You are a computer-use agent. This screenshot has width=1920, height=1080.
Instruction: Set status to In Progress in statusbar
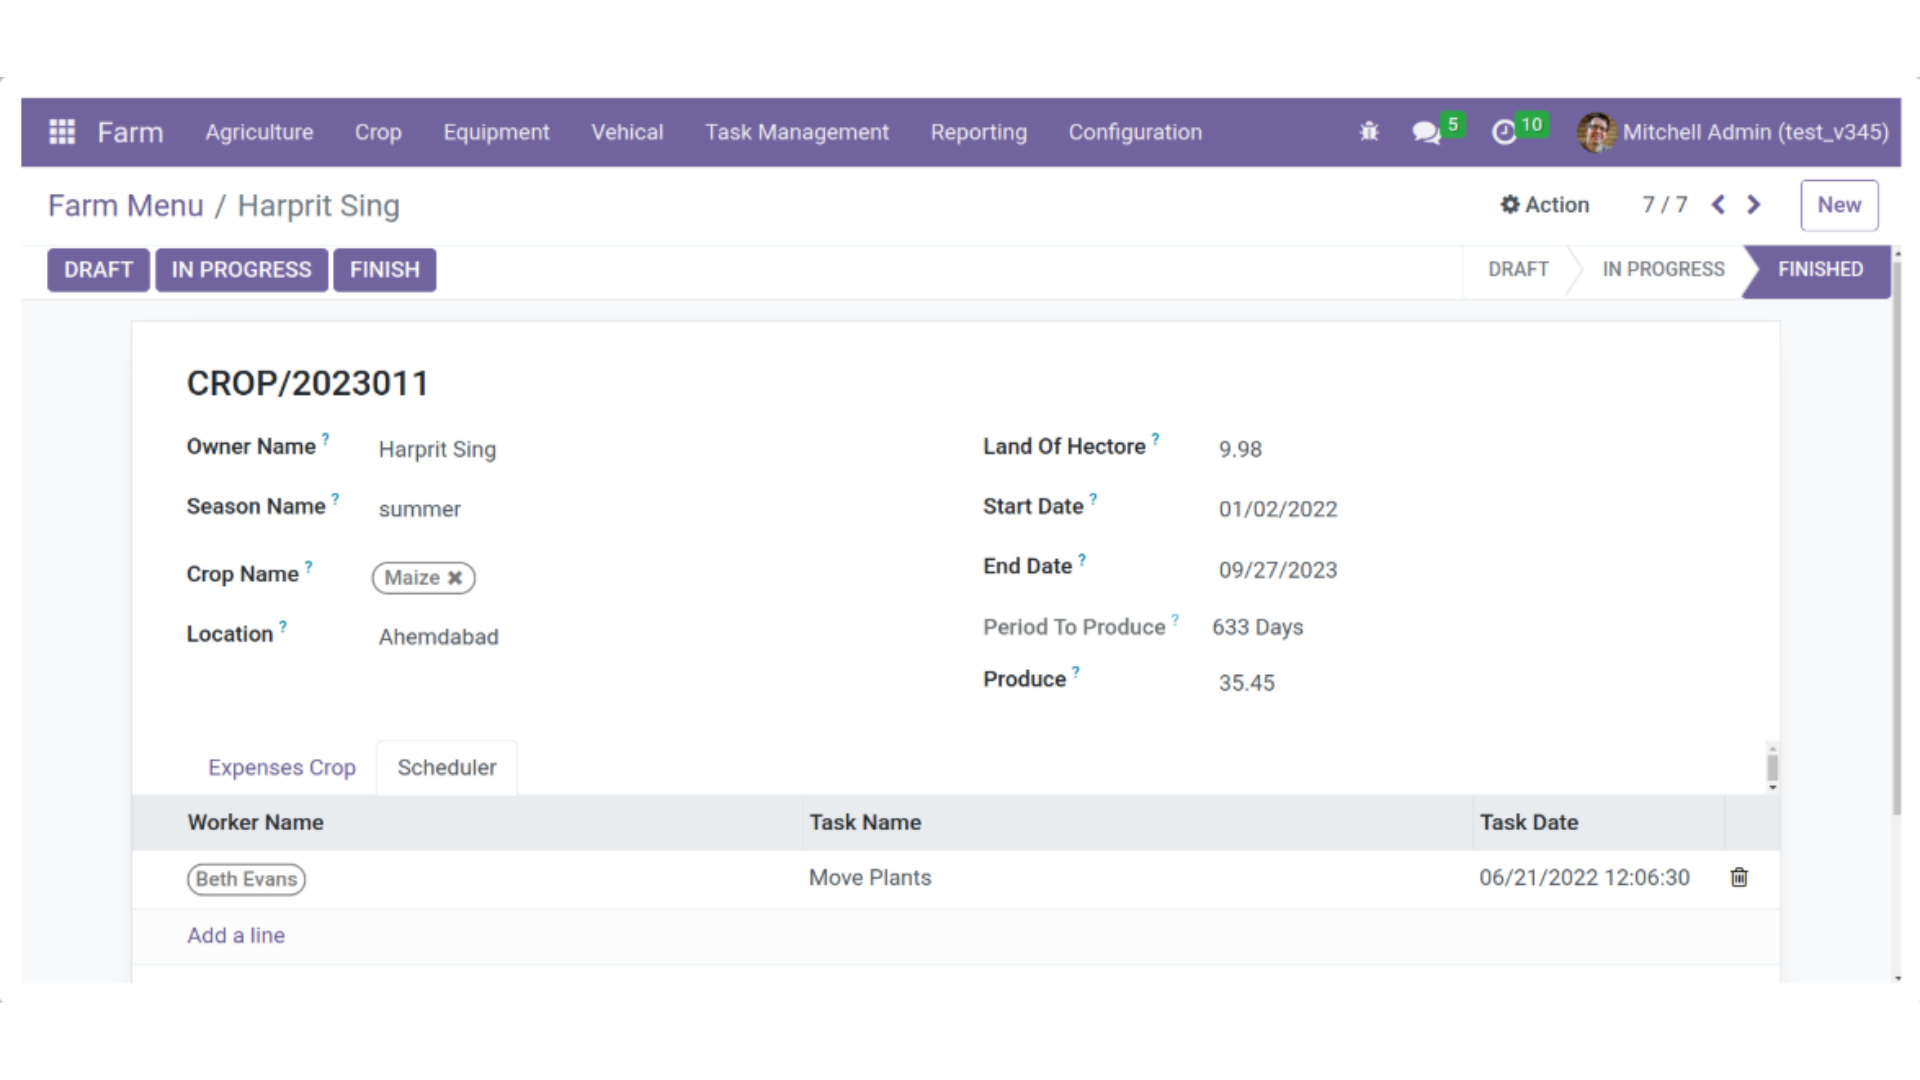click(x=1663, y=269)
